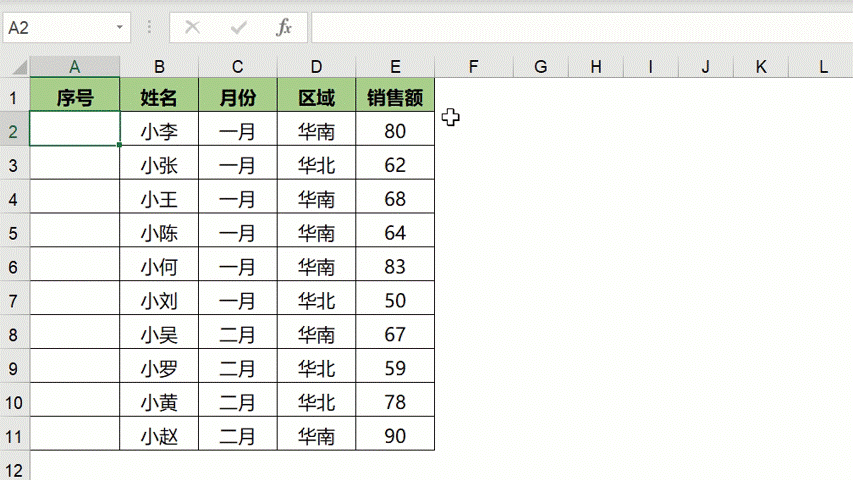
Task: Click the Name Box showing A2
Action: tap(66, 28)
